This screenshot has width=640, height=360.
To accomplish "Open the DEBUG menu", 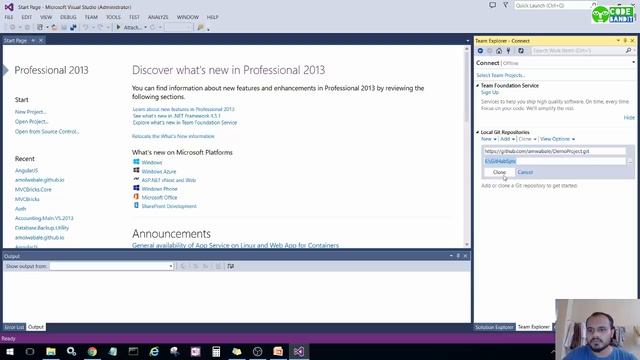I will point(68,17).
